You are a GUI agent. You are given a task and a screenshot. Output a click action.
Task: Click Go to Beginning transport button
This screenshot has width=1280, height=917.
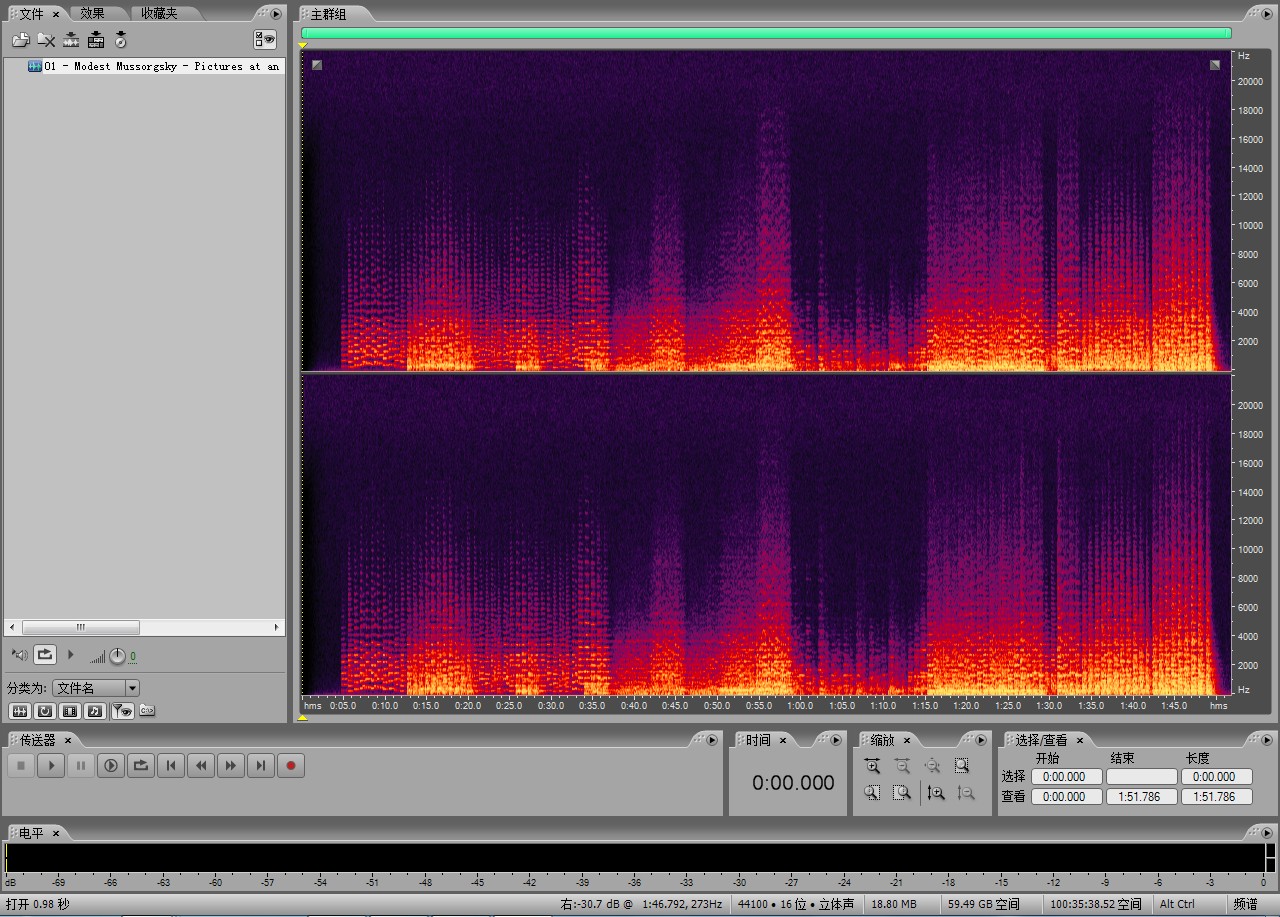tap(171, 766)
